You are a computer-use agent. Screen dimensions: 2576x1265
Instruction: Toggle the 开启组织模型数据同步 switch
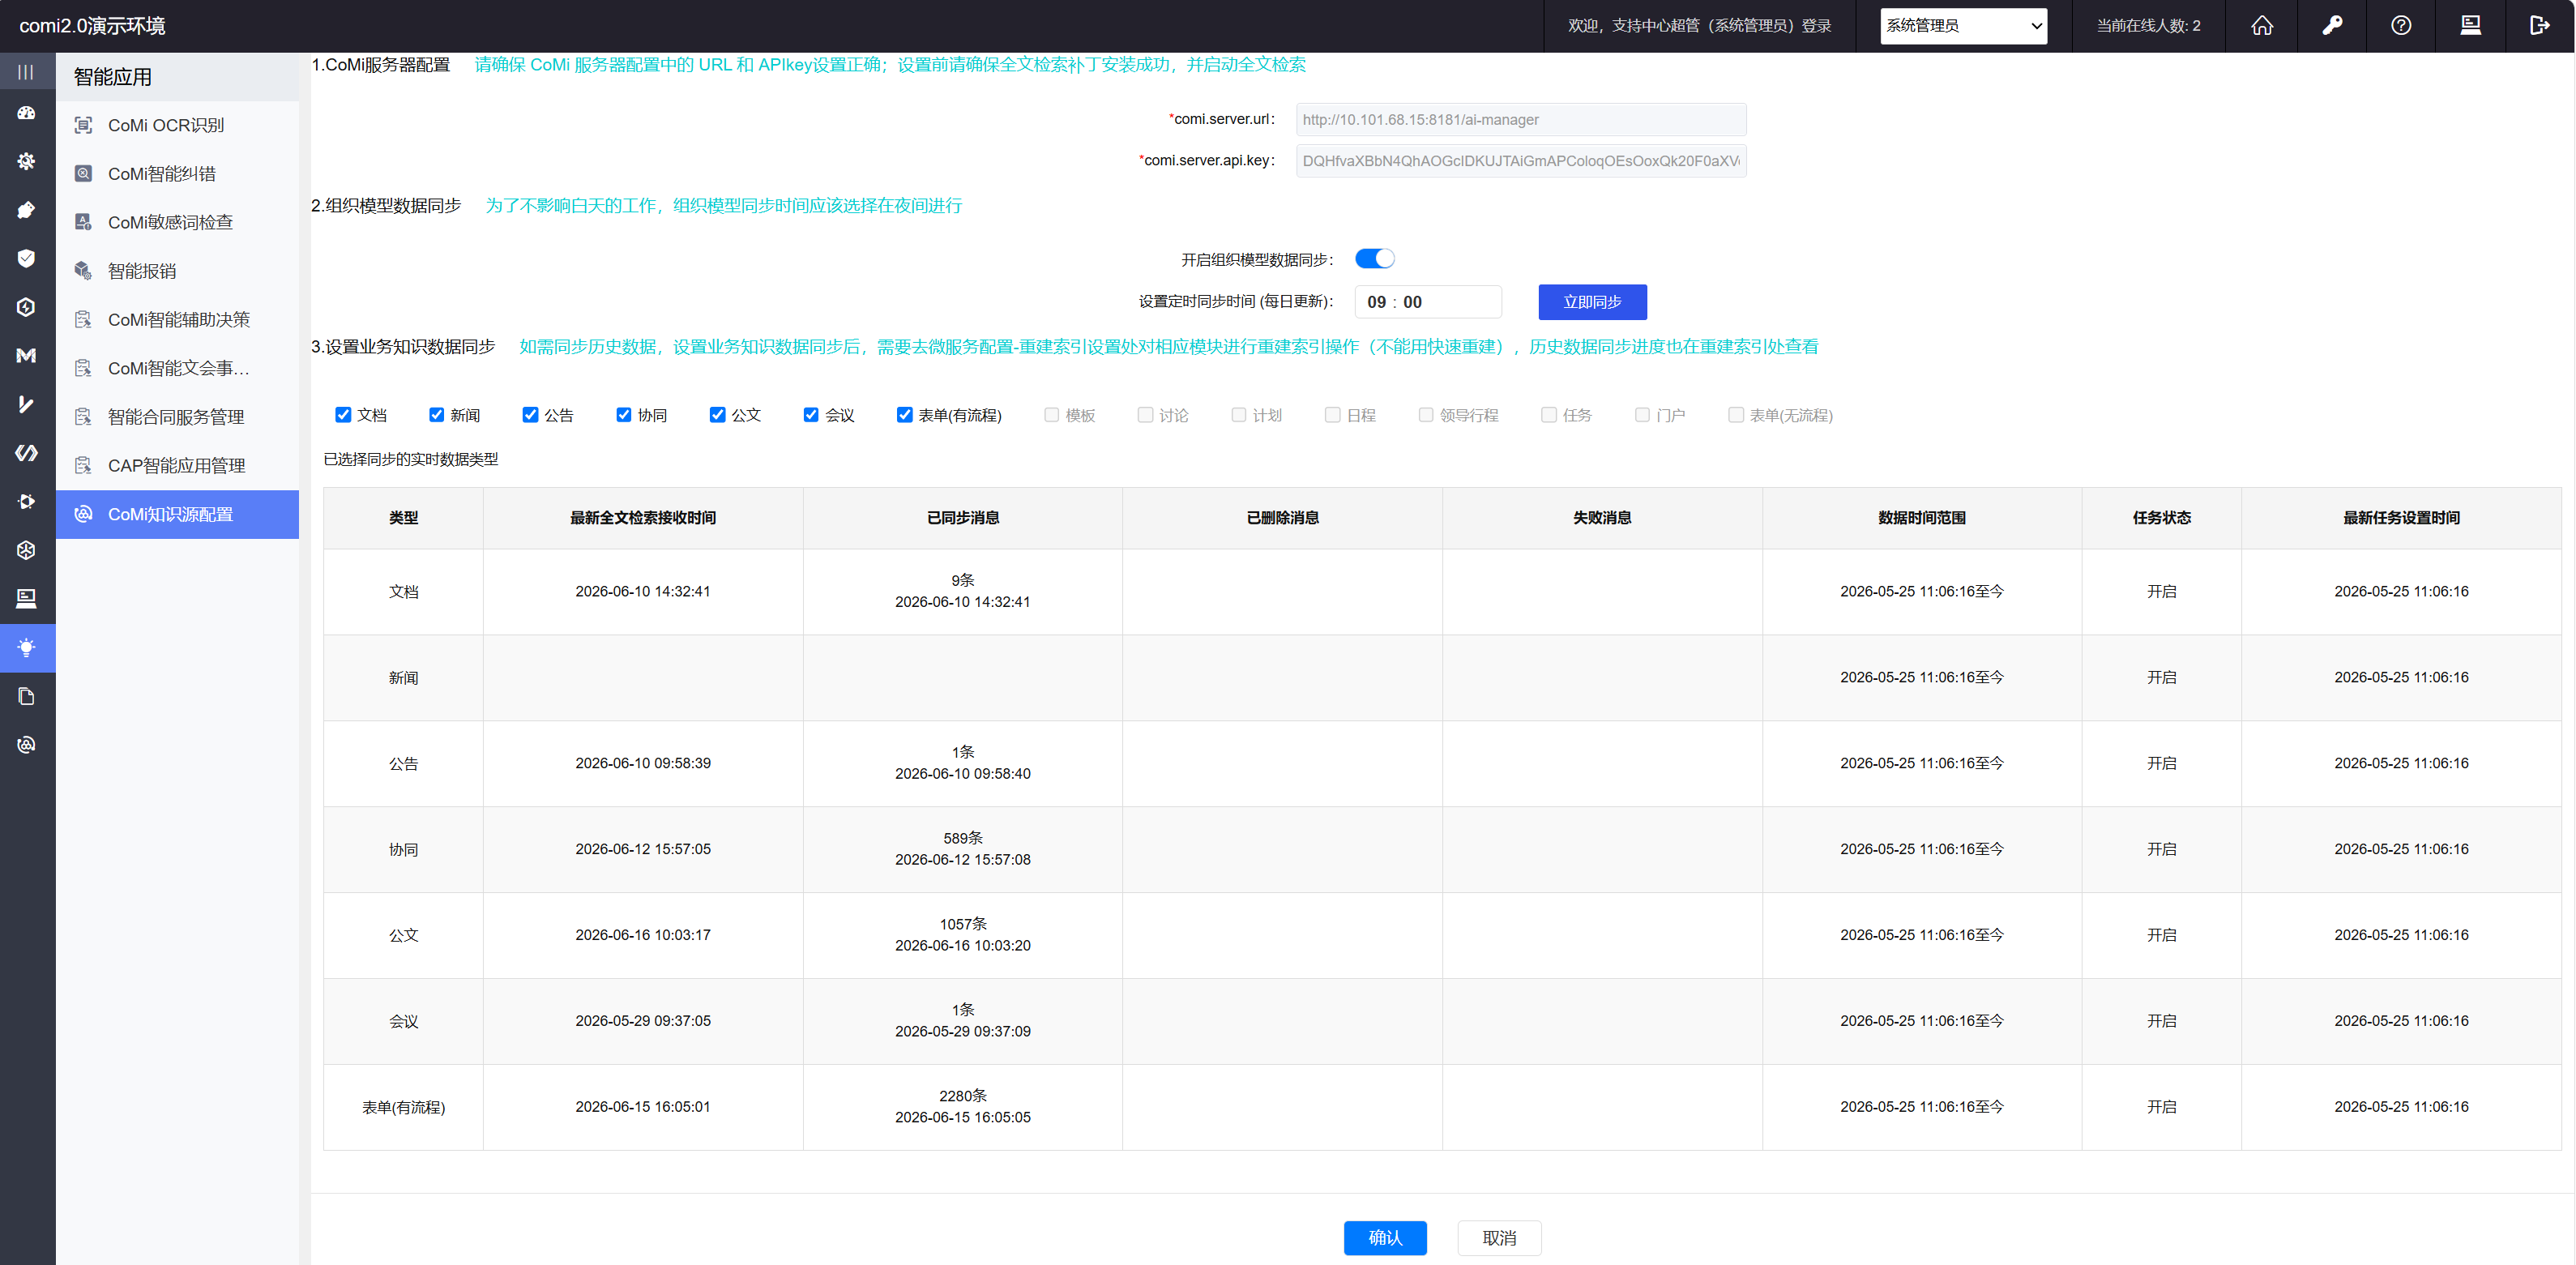point(1374,259)
